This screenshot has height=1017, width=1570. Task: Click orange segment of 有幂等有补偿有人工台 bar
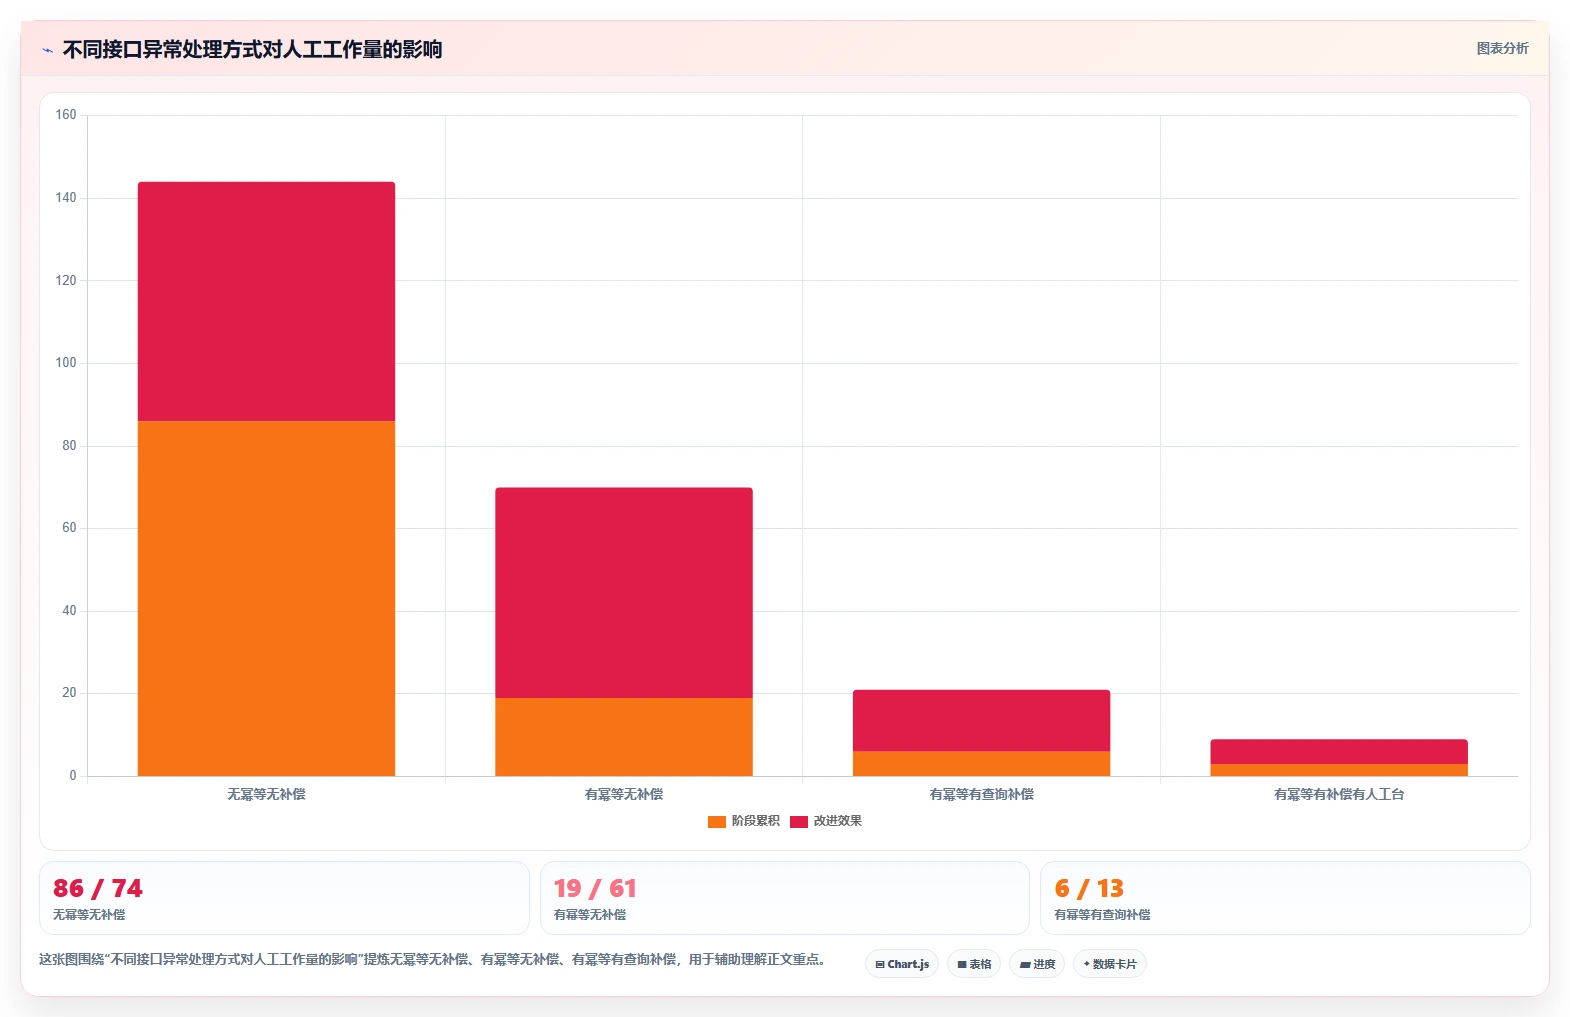(1339, 770)
